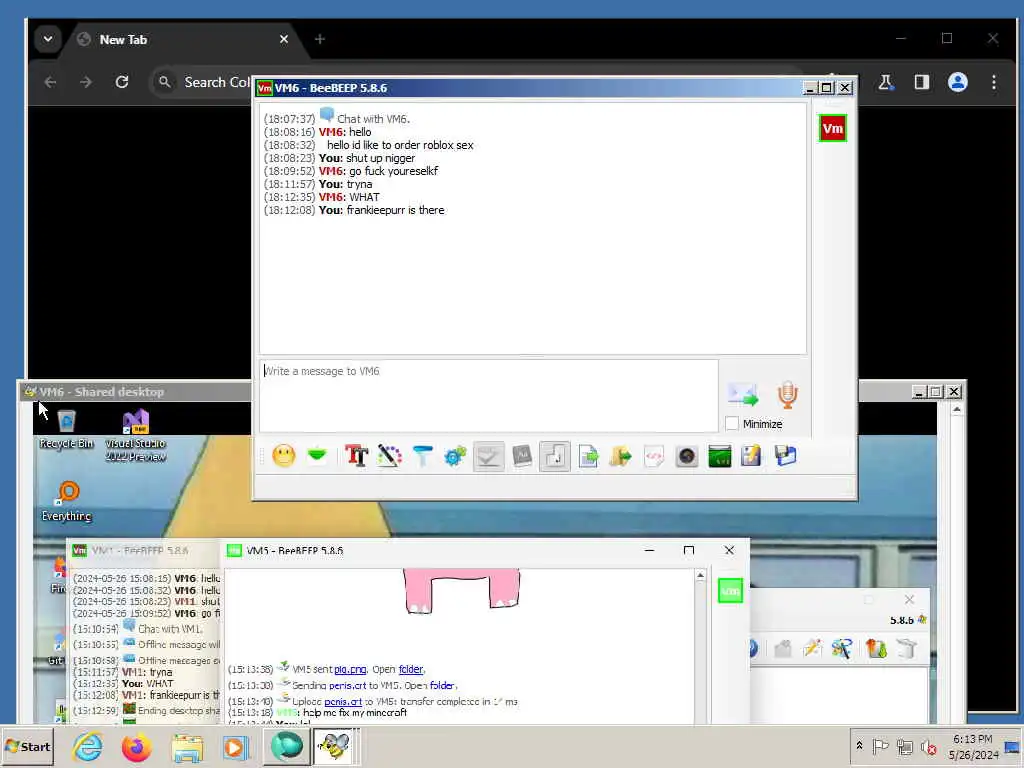The image size is (1024, 768).
Task: Click the red VM avatar in VM6 chat
Action: click(833, 128)
